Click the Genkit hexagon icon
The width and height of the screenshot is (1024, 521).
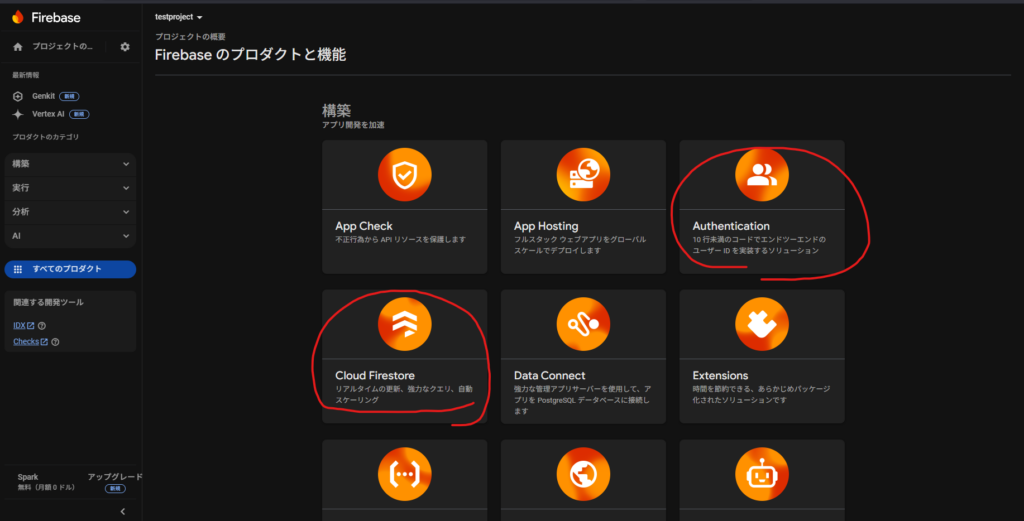tap(18, 97)
